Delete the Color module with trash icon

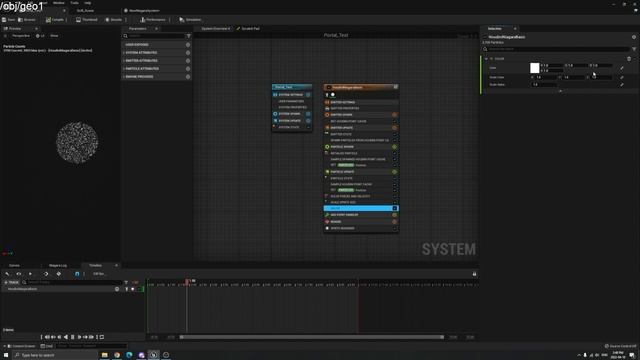629,59
